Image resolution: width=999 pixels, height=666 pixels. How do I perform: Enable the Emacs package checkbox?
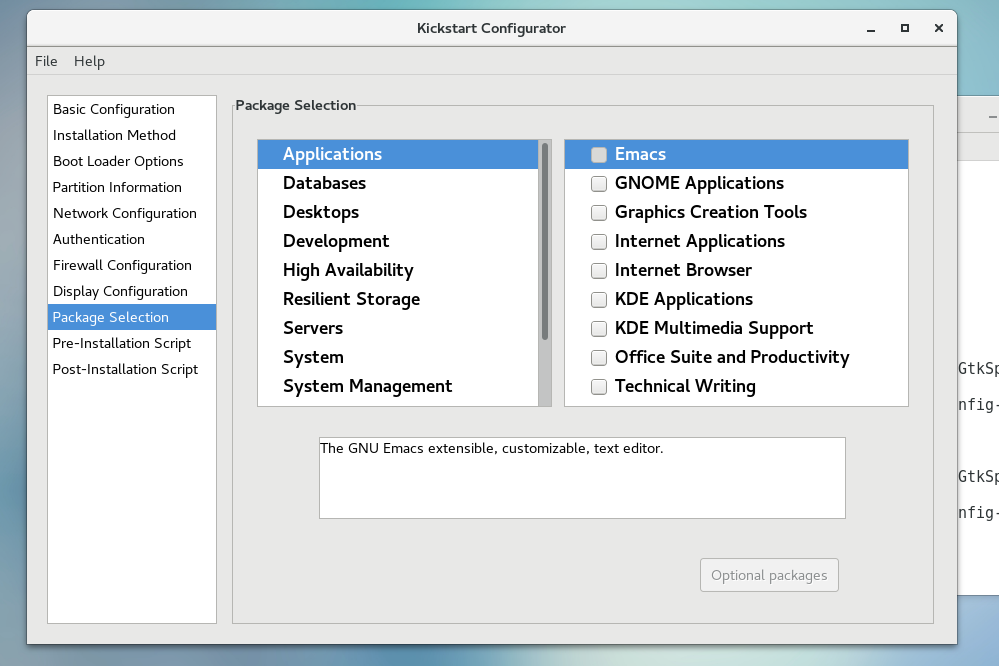coord(599,155)
